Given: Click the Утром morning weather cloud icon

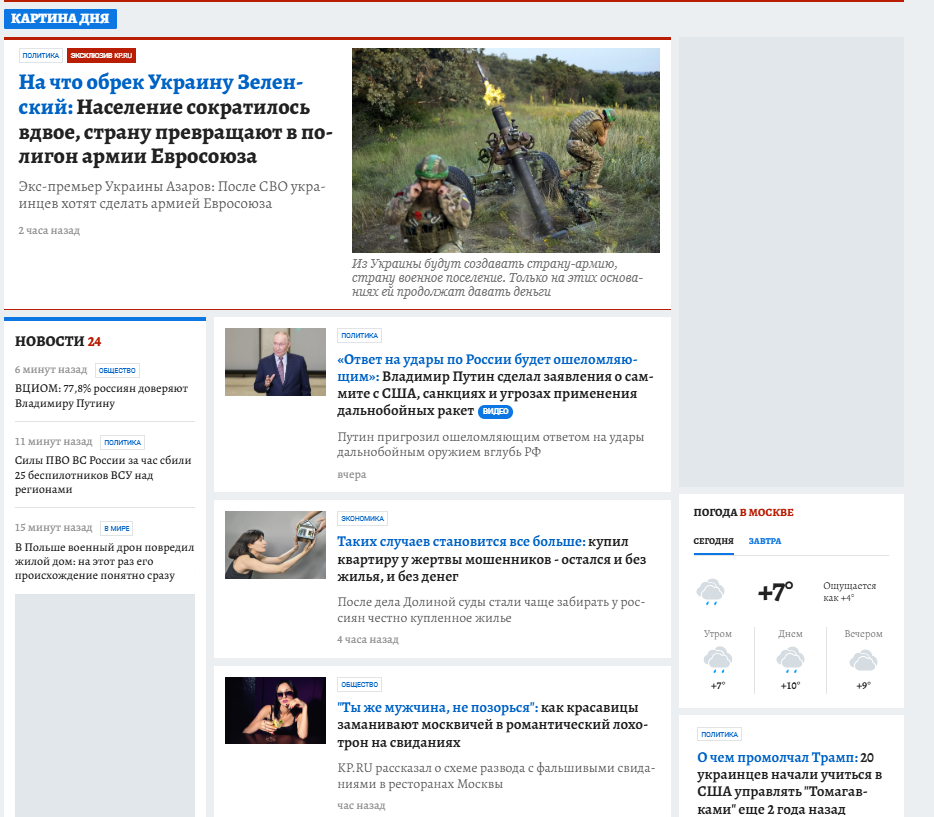Looking at the screenshot, I should [x=717, y=660].
